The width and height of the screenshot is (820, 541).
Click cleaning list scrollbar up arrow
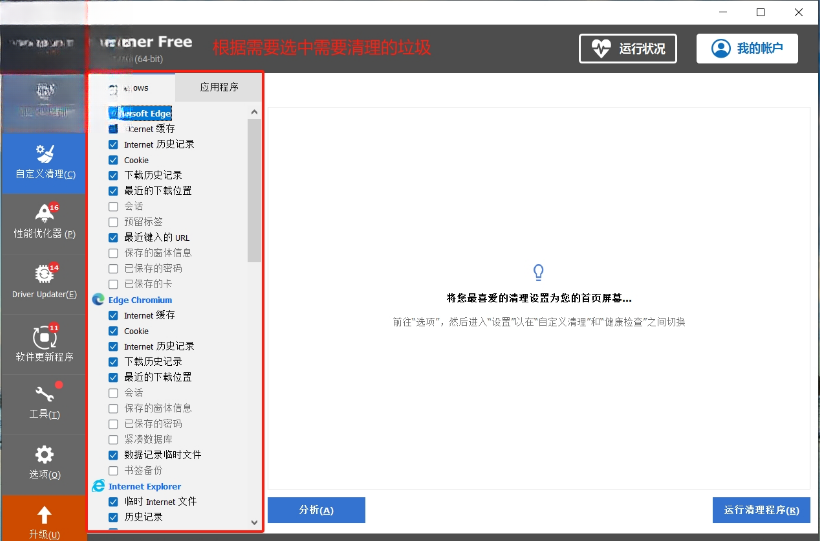[254, 111]
